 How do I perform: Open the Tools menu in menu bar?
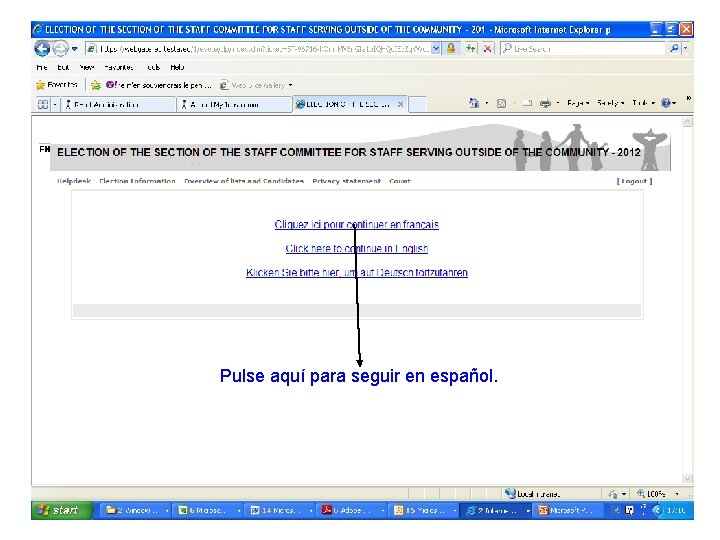(x=153, y=68)
